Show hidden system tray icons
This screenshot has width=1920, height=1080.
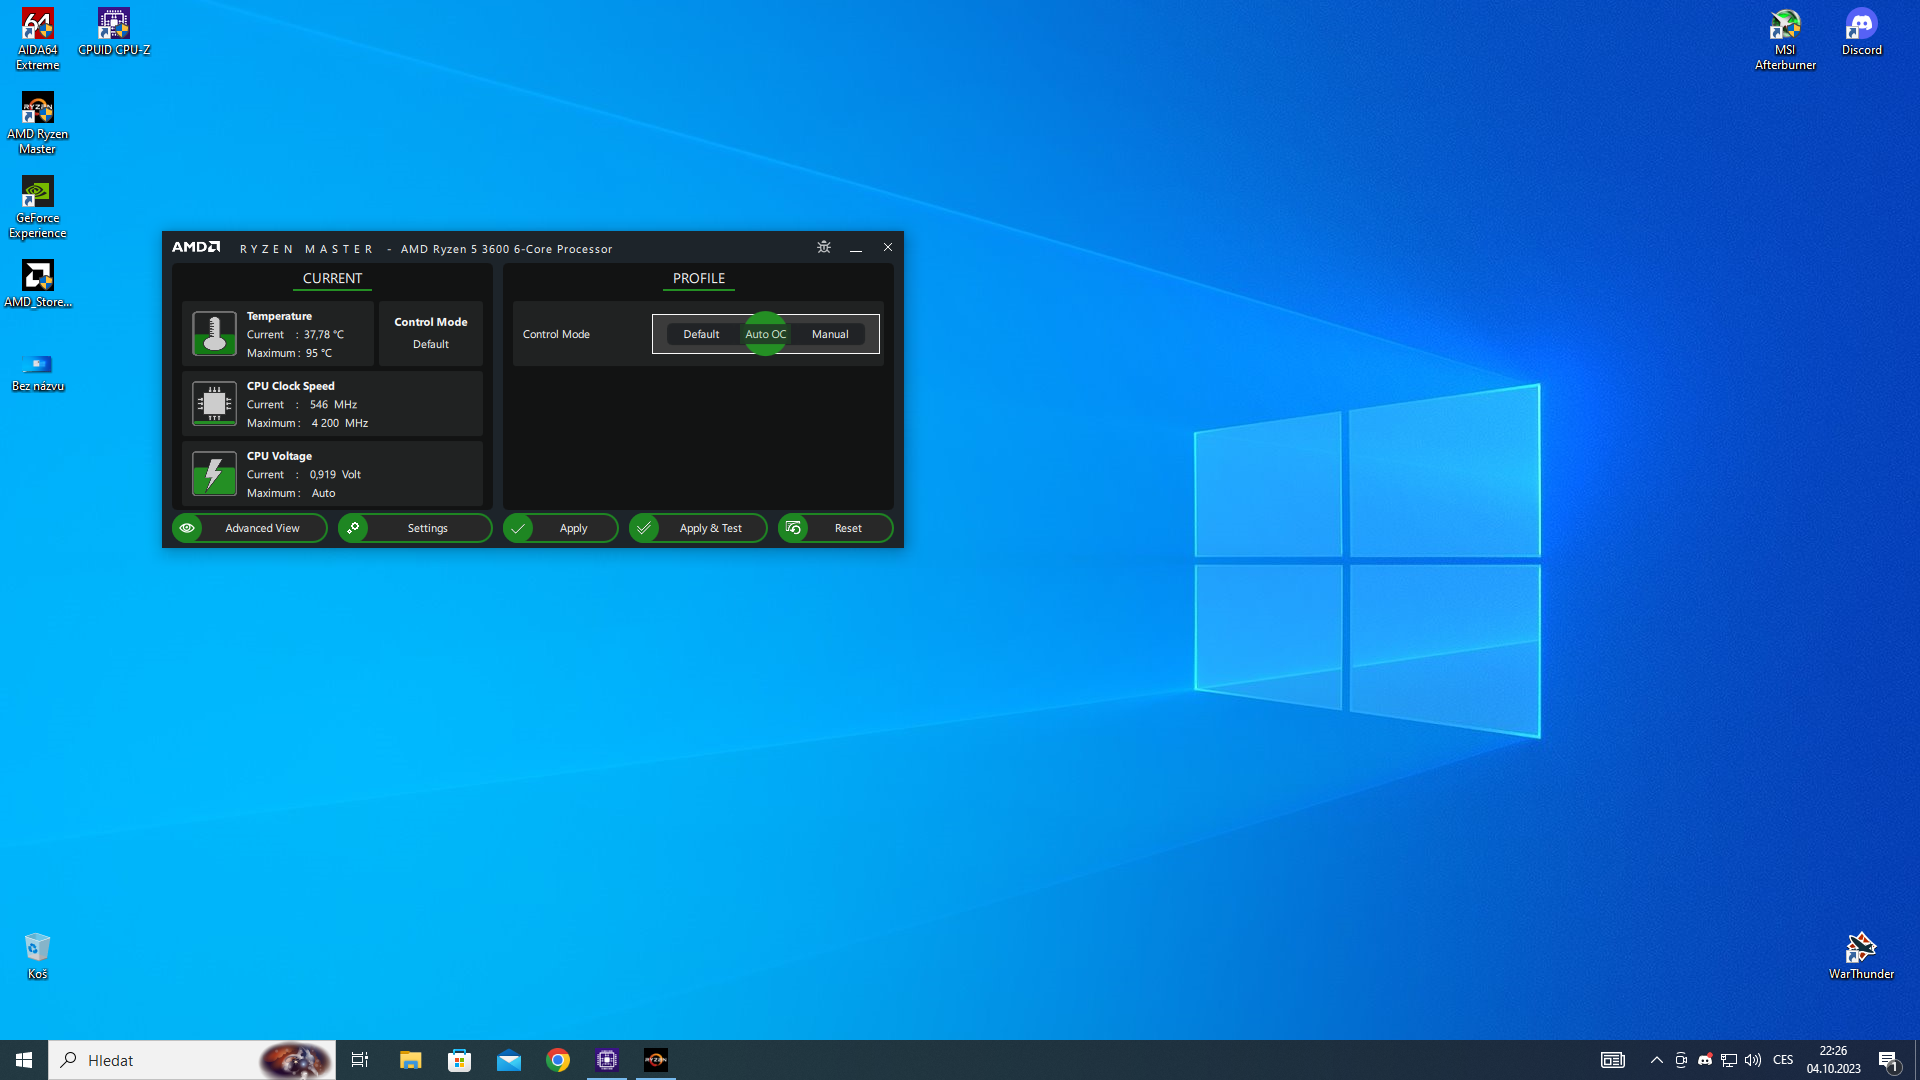point(1657,1060)
